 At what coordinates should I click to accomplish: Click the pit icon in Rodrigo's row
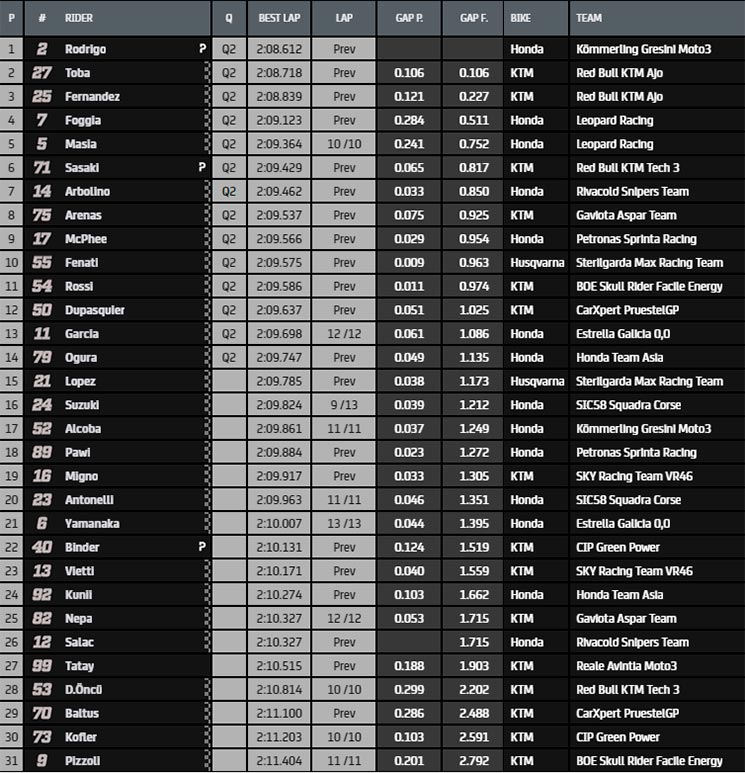(202, 49)
